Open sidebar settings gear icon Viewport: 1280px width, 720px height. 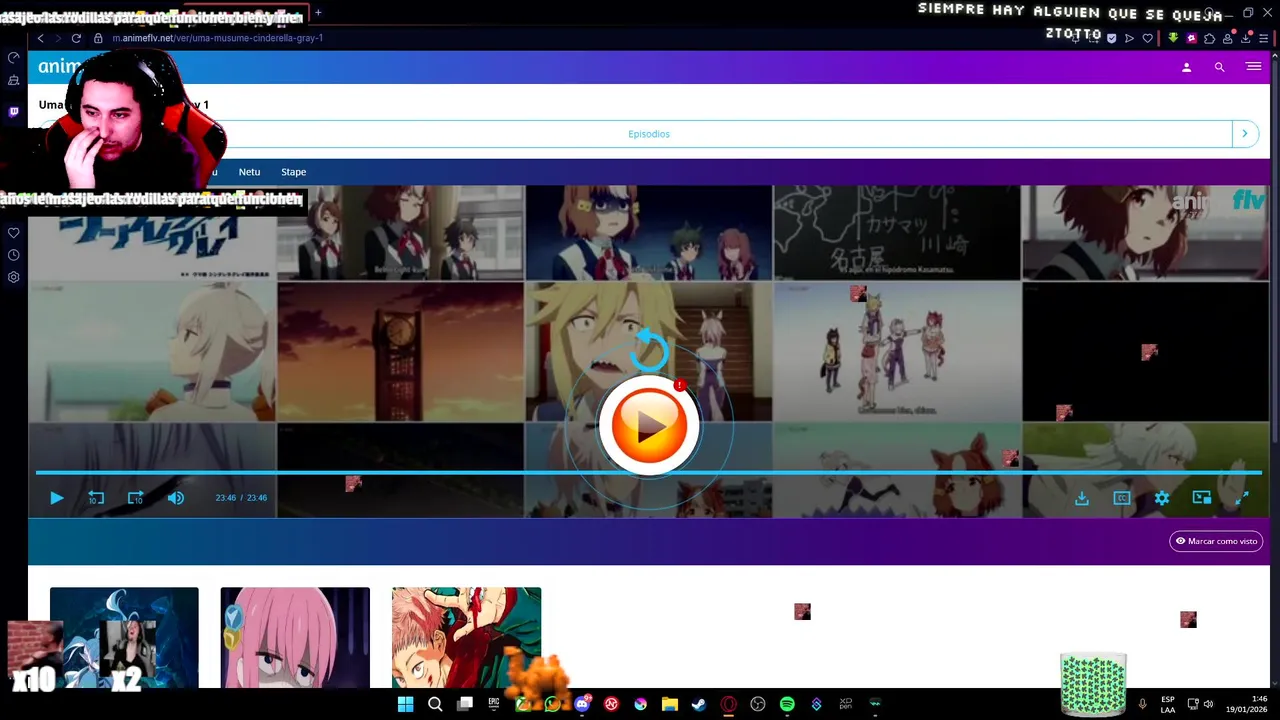[x=13, y=277]
